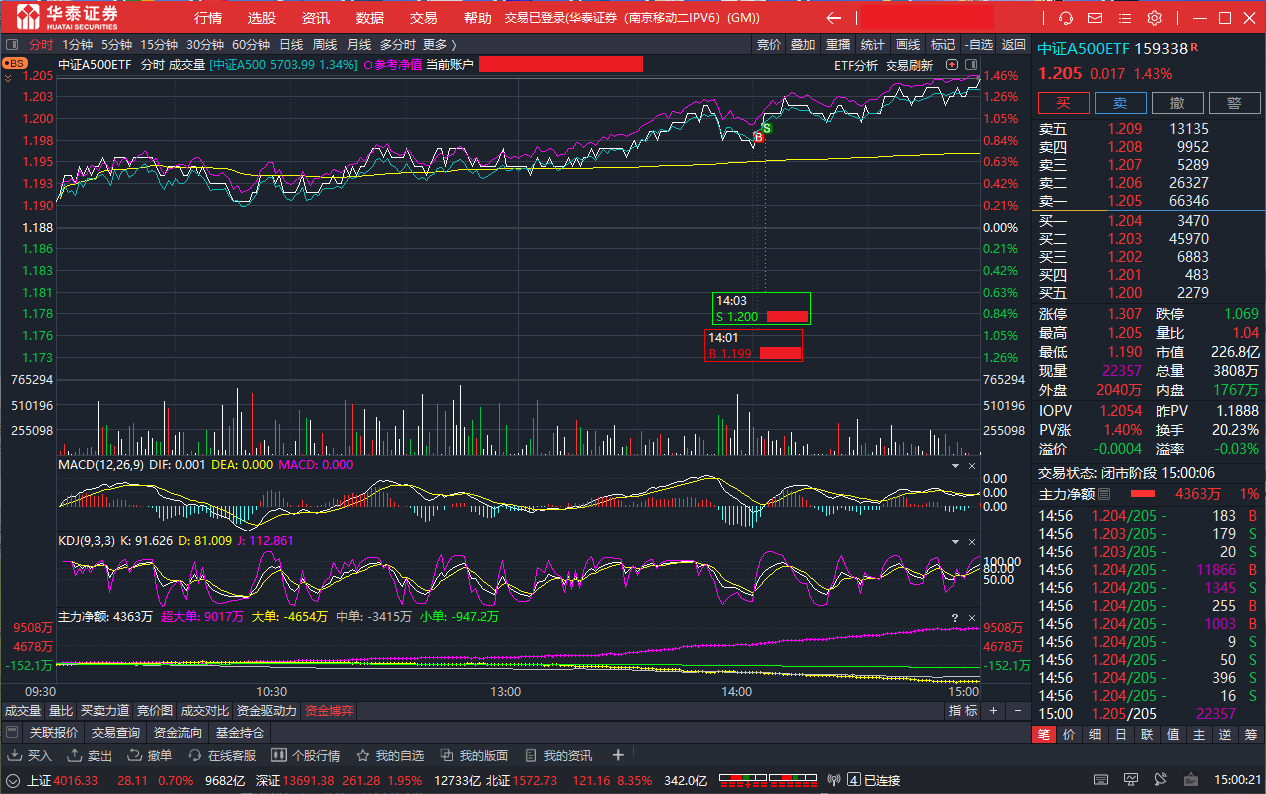Click the back arrow in title bar
The height and width of the screenshot is (794, 1266).
(833, 18)
